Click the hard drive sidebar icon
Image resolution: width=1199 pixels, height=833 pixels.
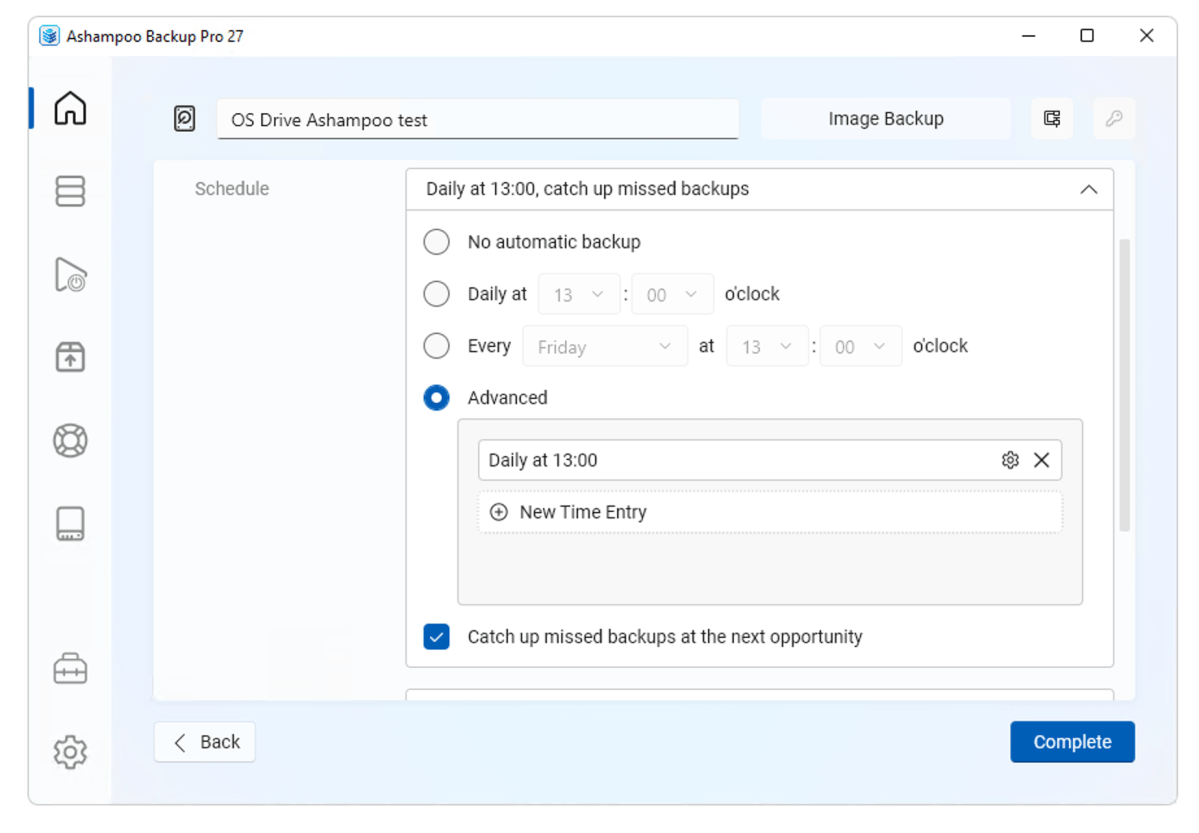point(70,524)
